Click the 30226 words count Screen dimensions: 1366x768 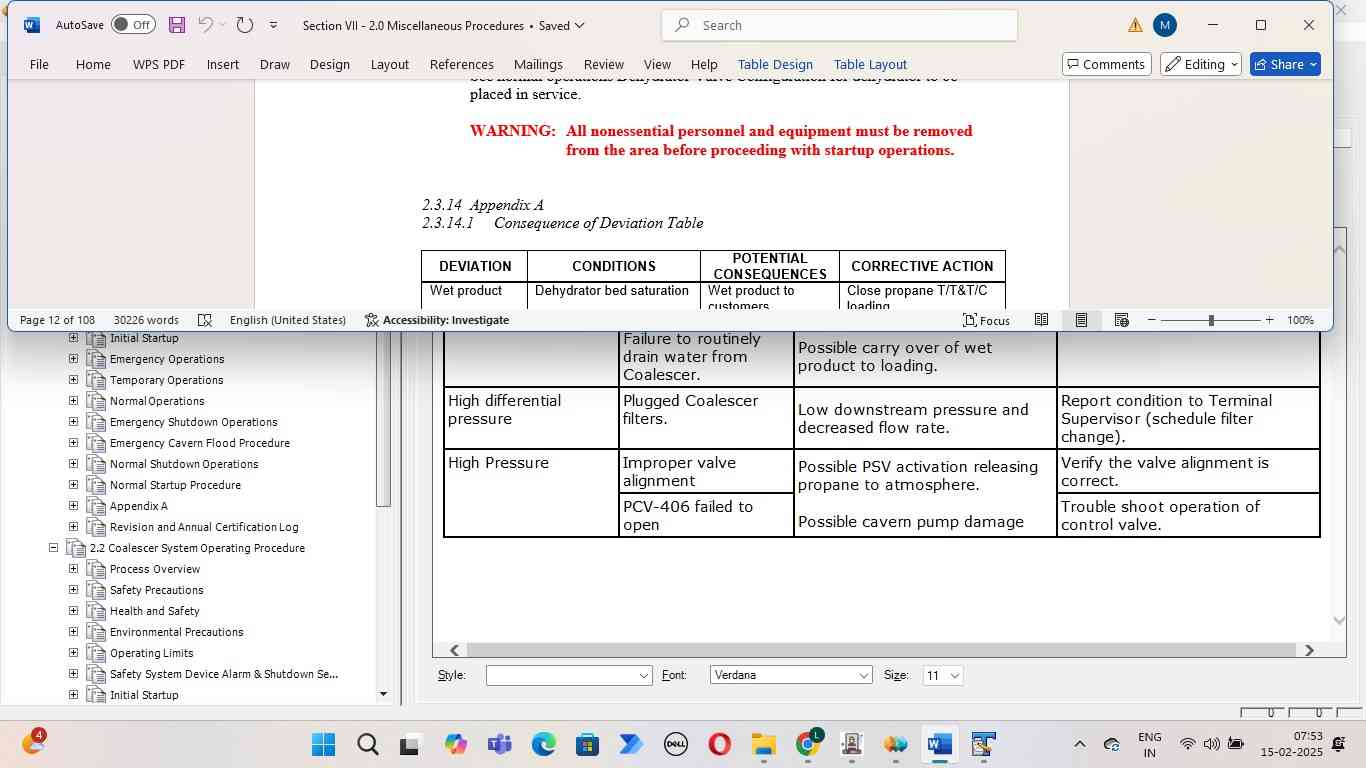pyautogui.click(x=146, y=320)
